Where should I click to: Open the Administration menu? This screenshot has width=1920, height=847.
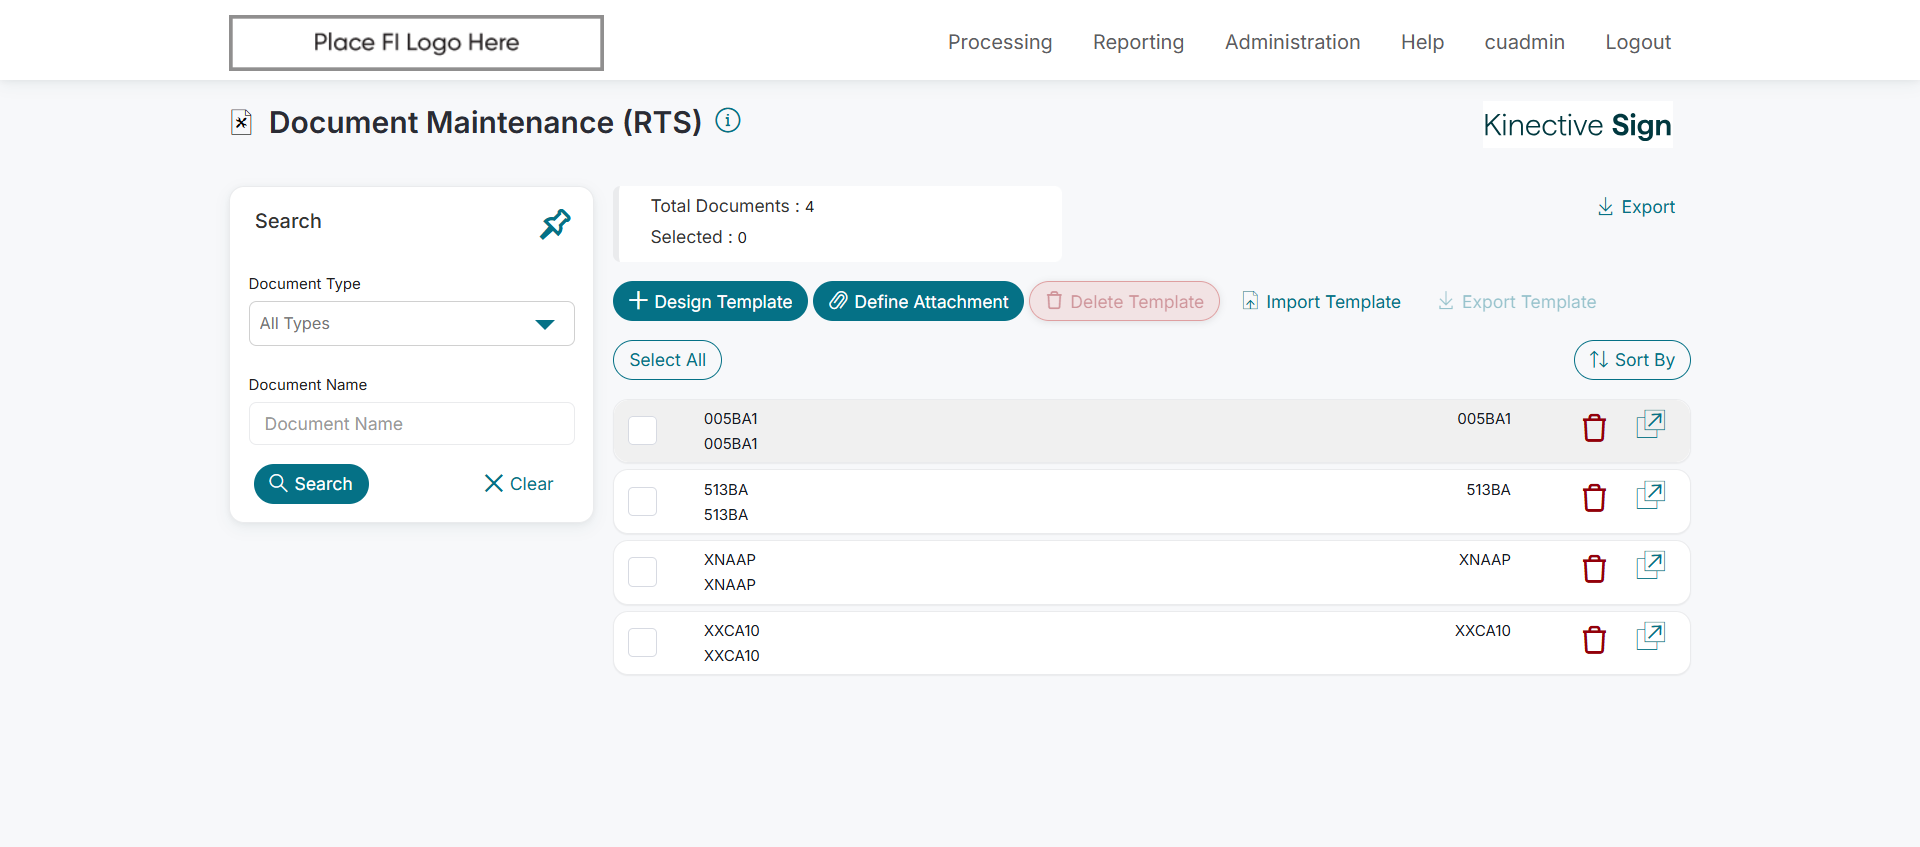[1292, 42]
